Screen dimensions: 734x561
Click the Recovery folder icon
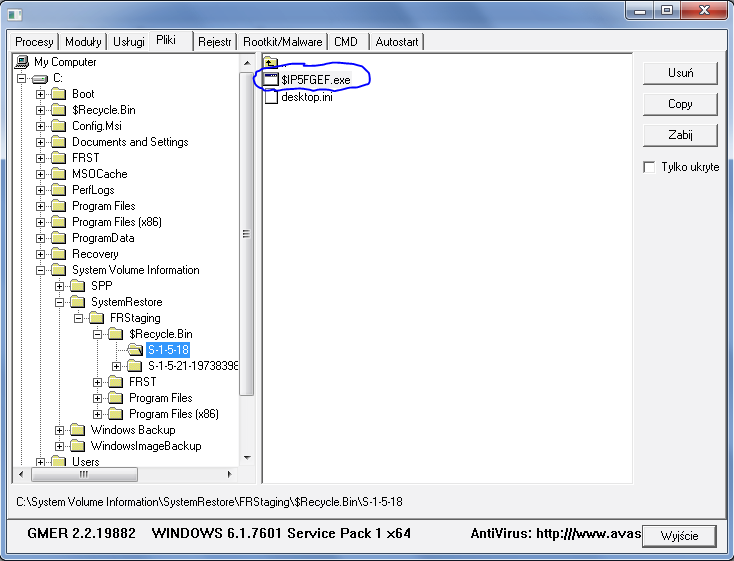(59, 254)
